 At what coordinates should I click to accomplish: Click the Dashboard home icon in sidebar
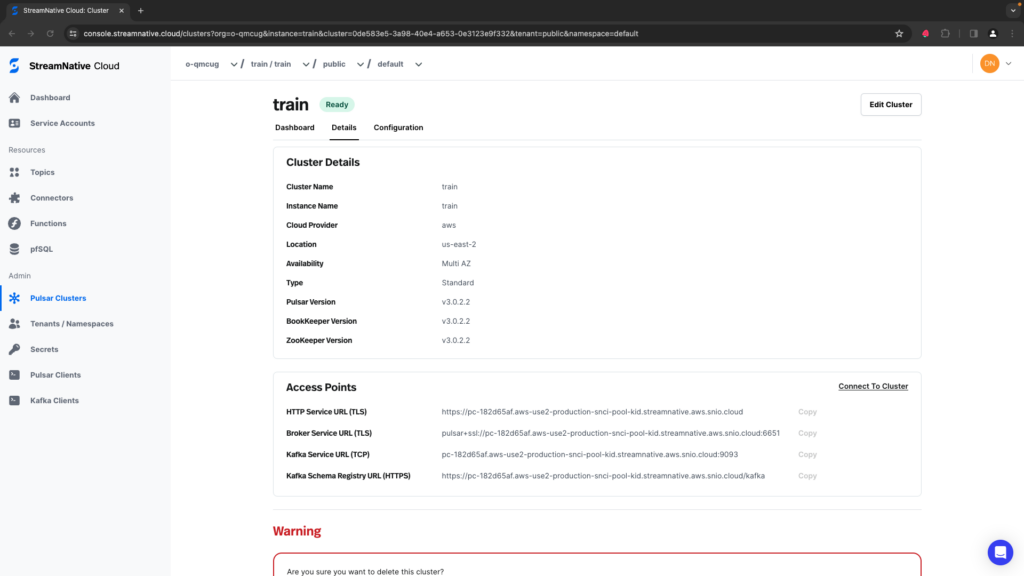tap(14, 98)
